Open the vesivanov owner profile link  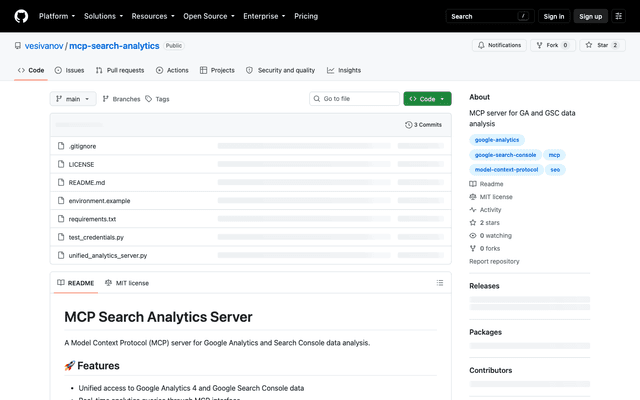44,46
